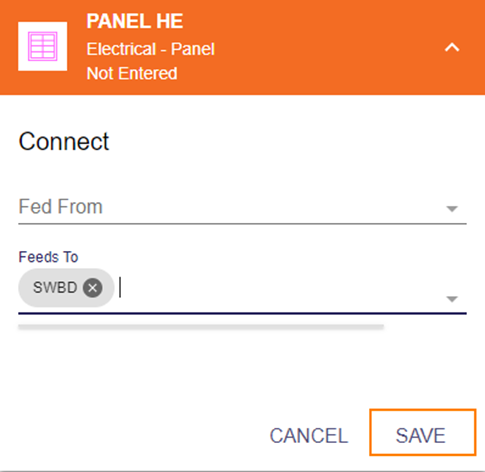485x472 pixels.
Task: Cancel the connection changes
Action: (x=309, y=435)
